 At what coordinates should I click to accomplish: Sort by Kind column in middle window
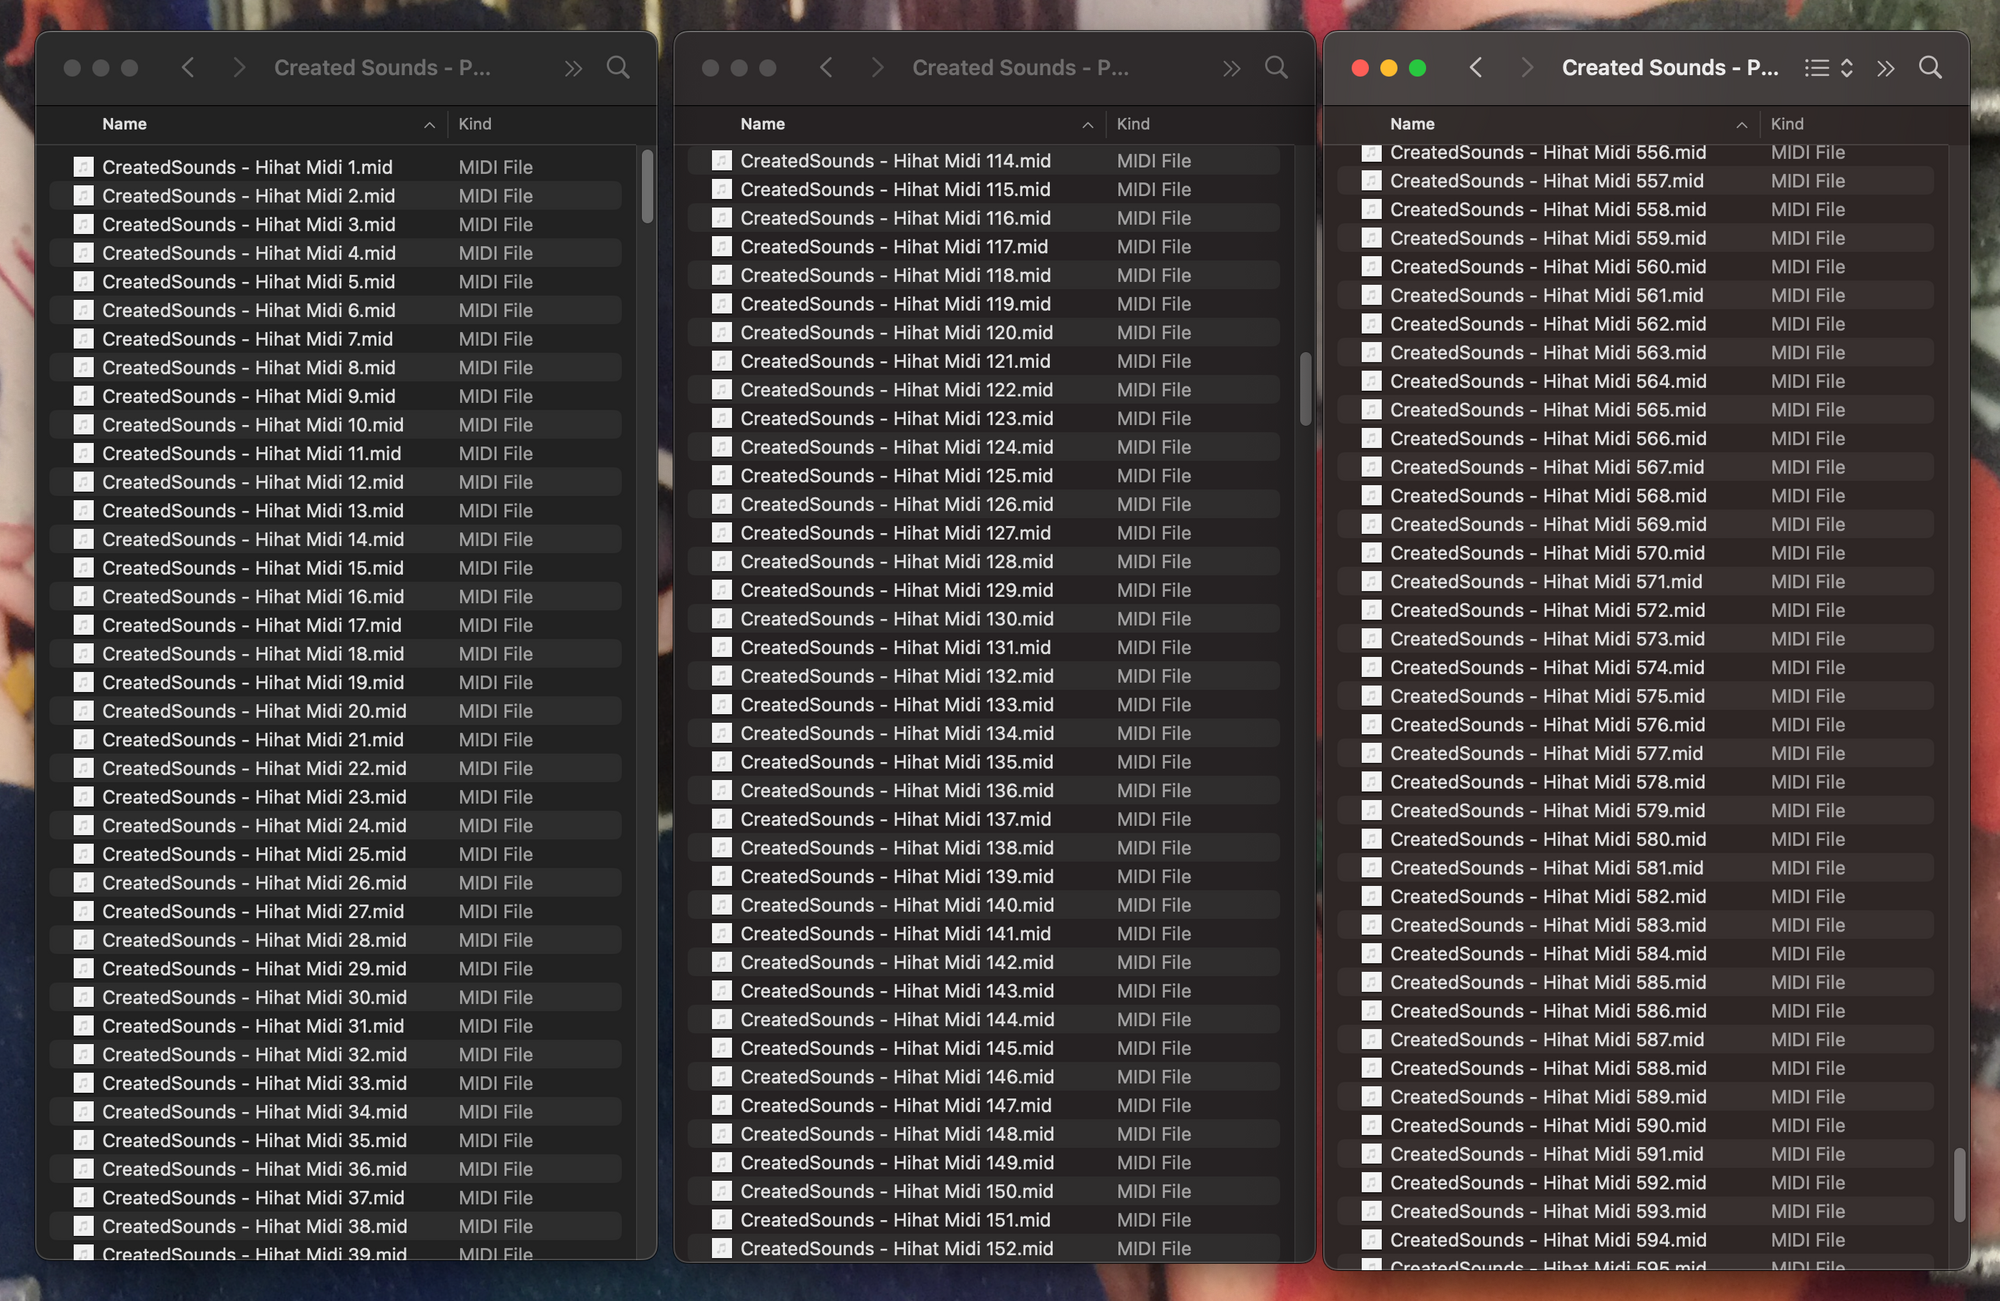click(x=1133, y=124)
